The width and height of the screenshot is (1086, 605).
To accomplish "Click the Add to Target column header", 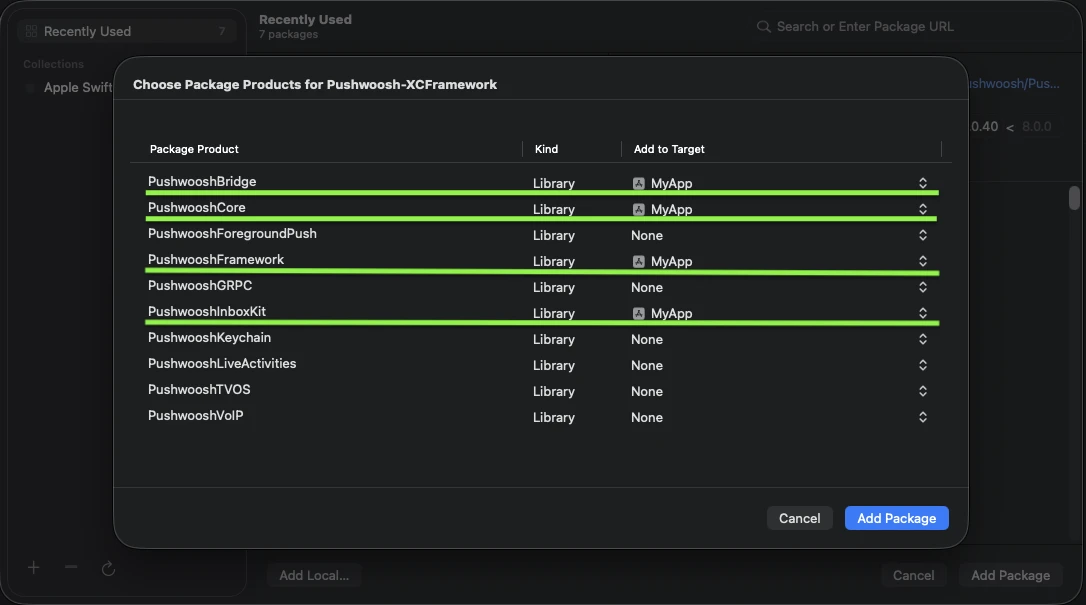I will [669, 149].
